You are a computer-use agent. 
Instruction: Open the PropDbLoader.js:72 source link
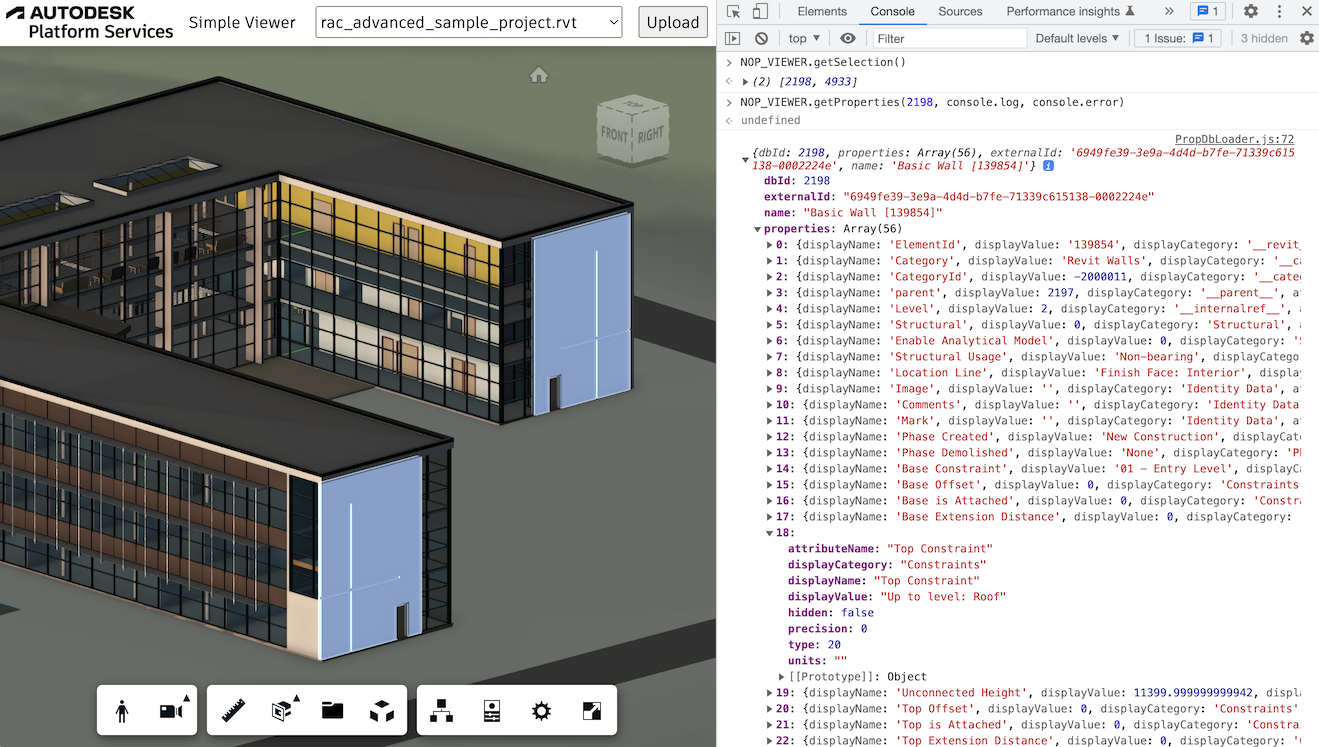[1234, 140]
